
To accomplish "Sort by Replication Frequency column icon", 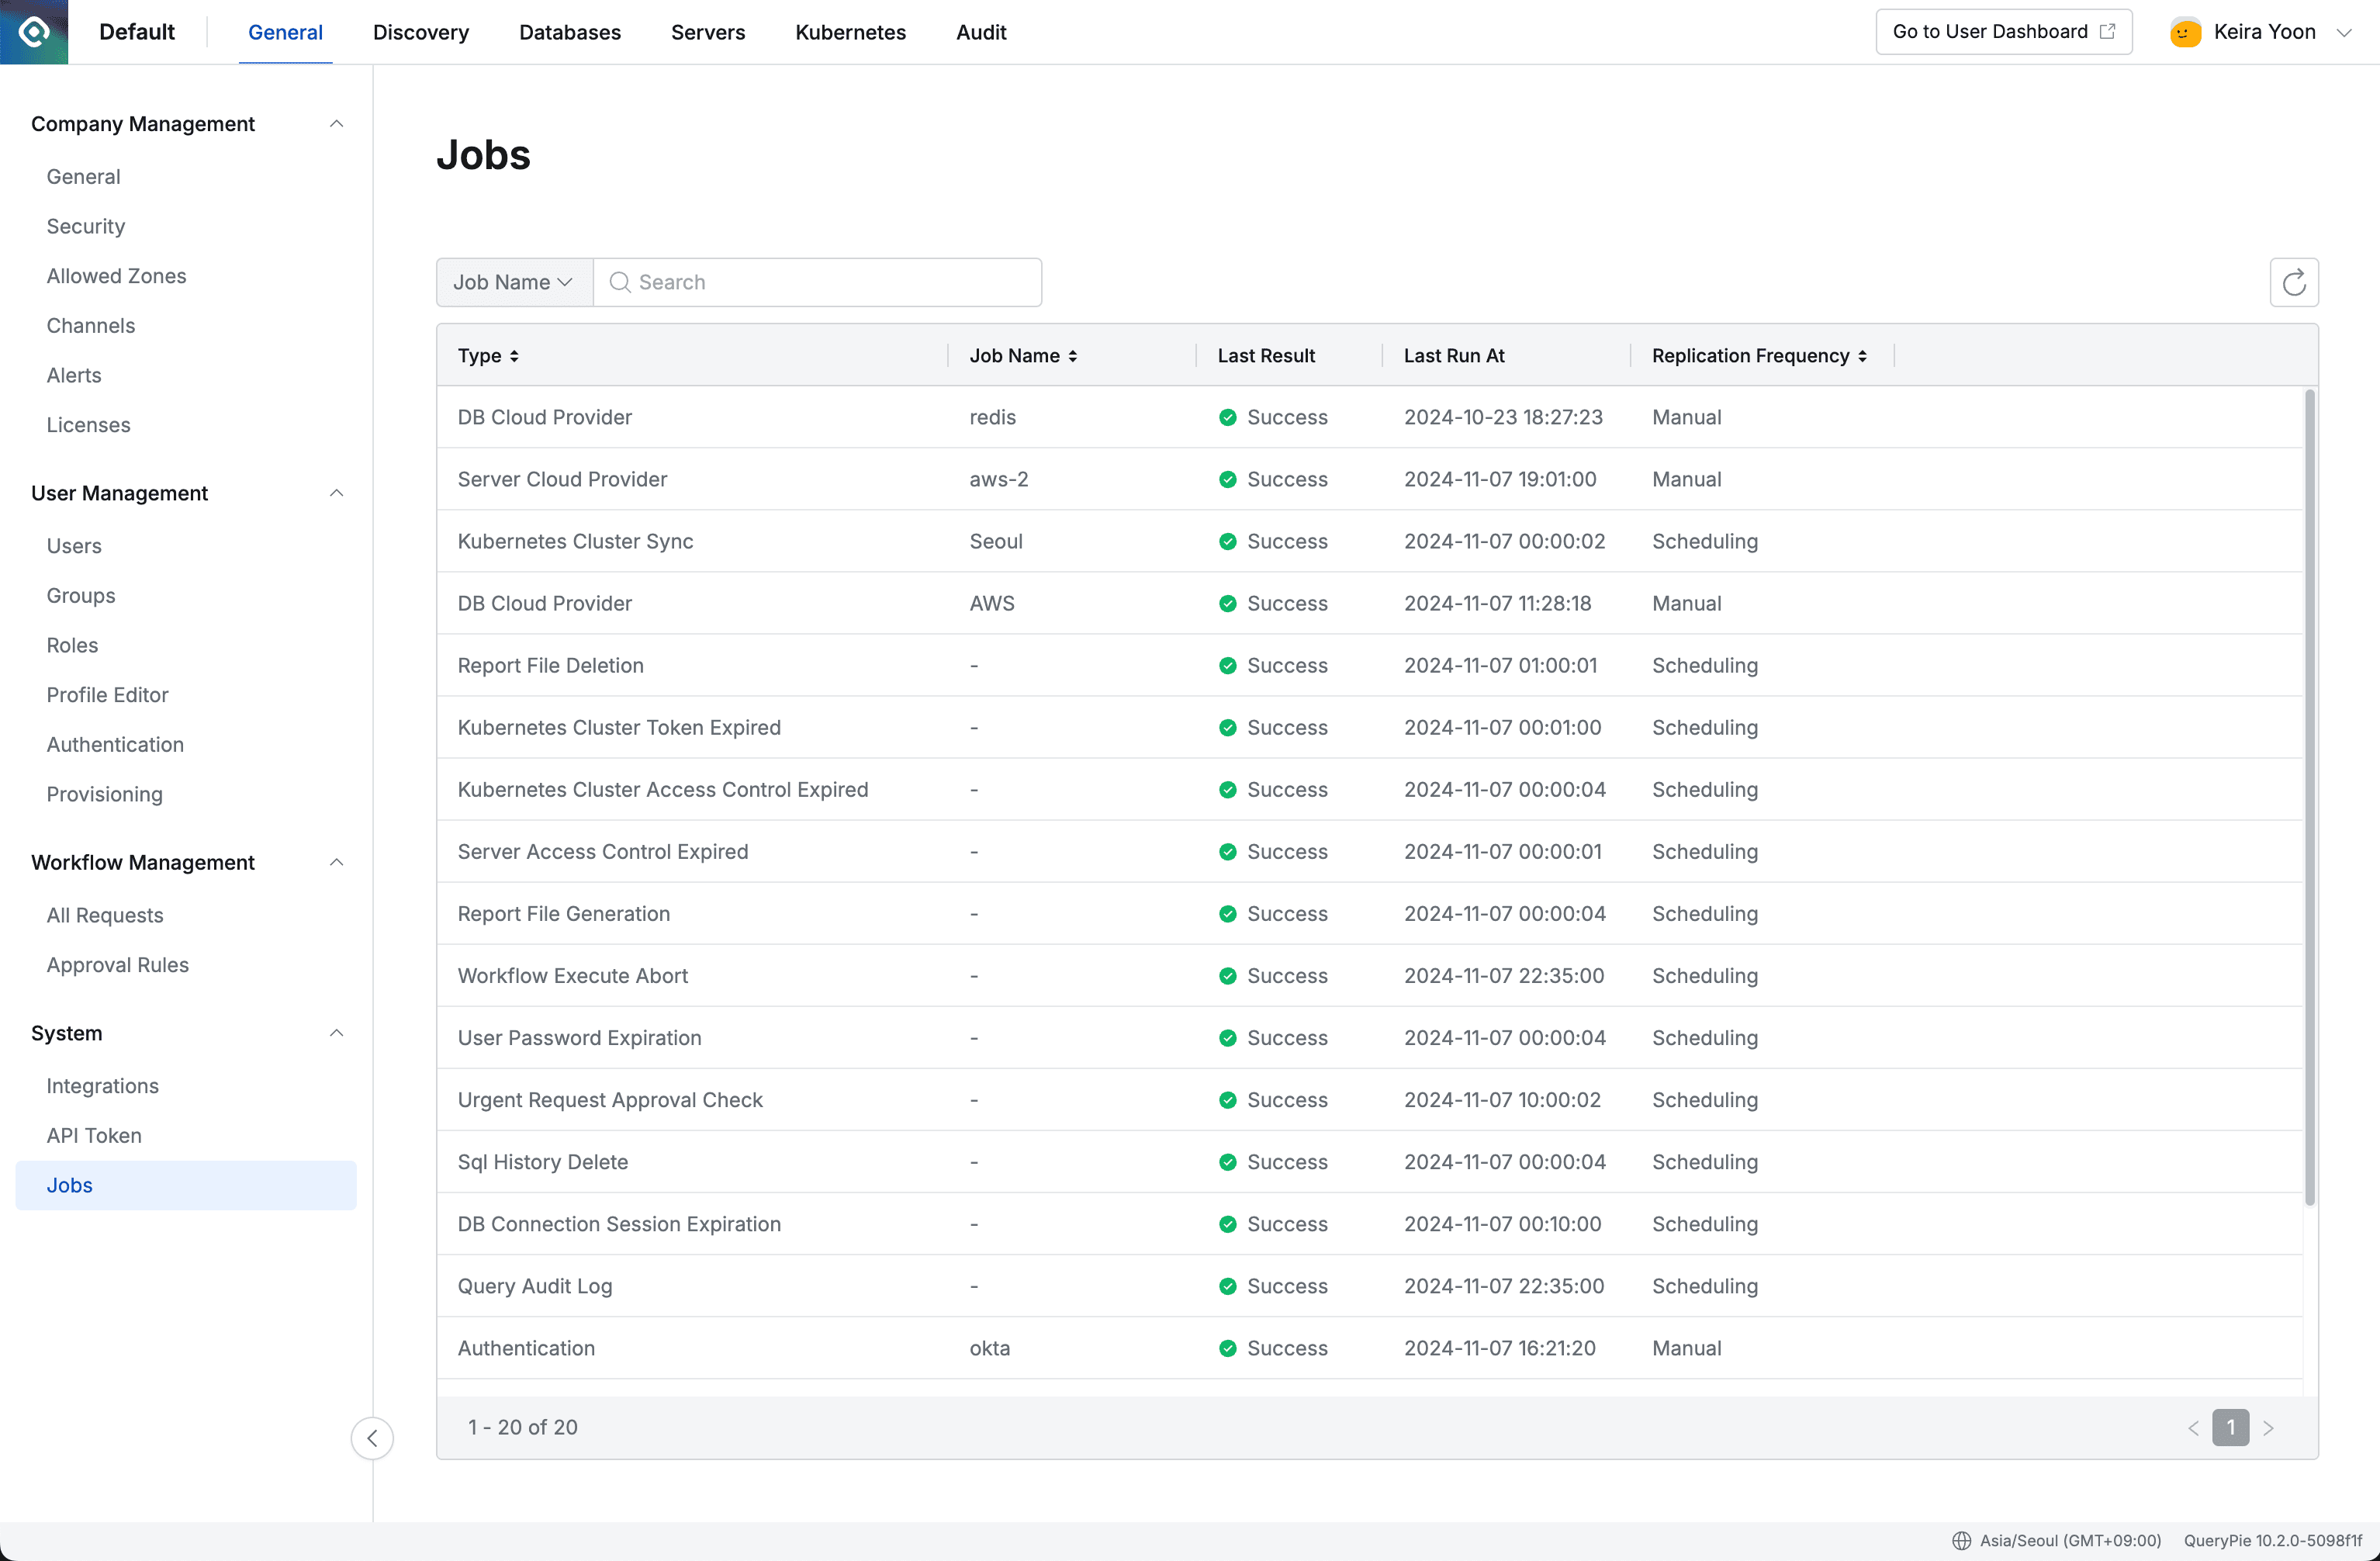I will click(1864, 356).
